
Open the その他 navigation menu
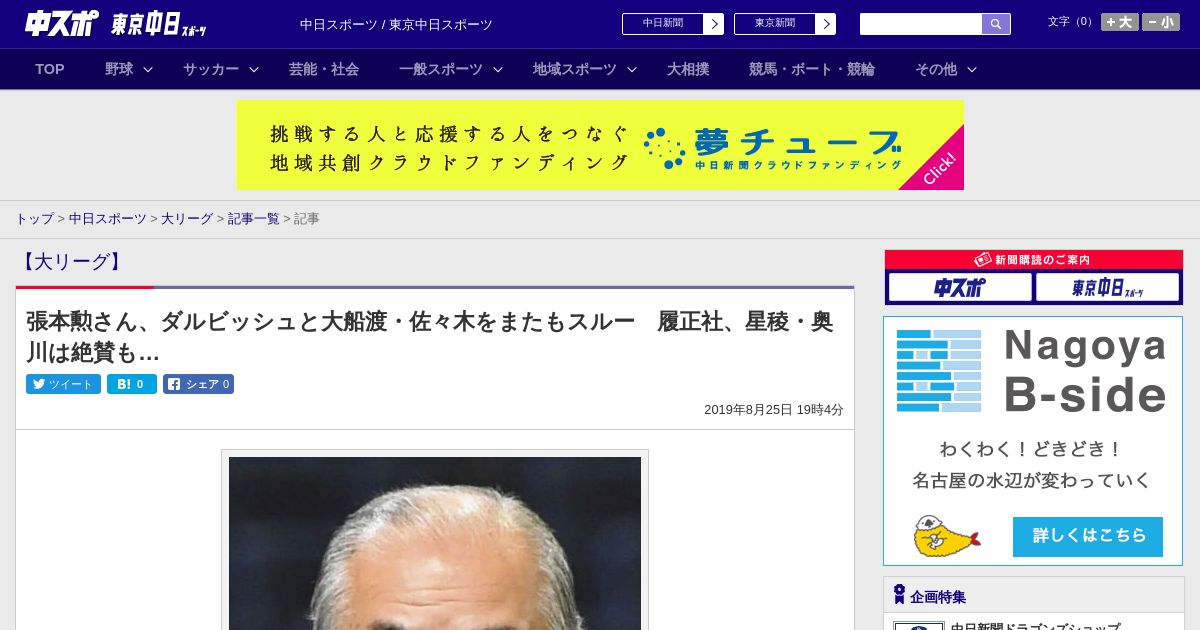coord(936,69)
